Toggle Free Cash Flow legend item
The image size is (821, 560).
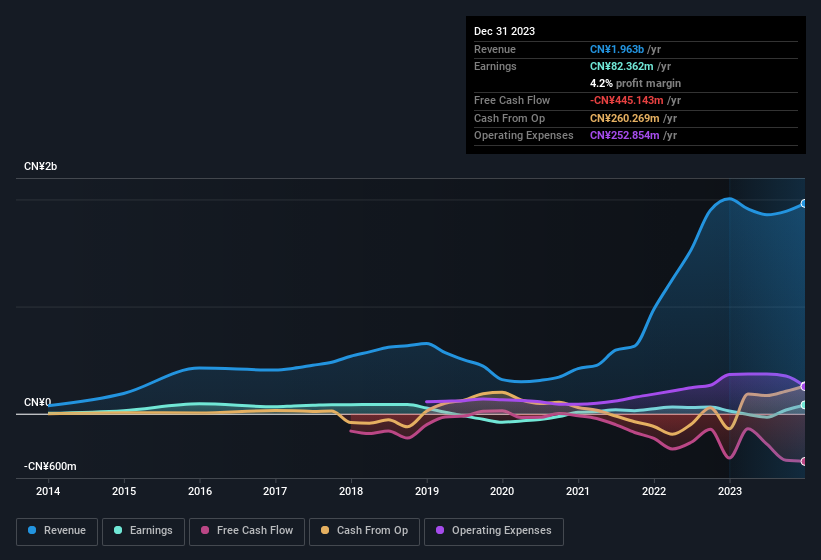[247, 531]
